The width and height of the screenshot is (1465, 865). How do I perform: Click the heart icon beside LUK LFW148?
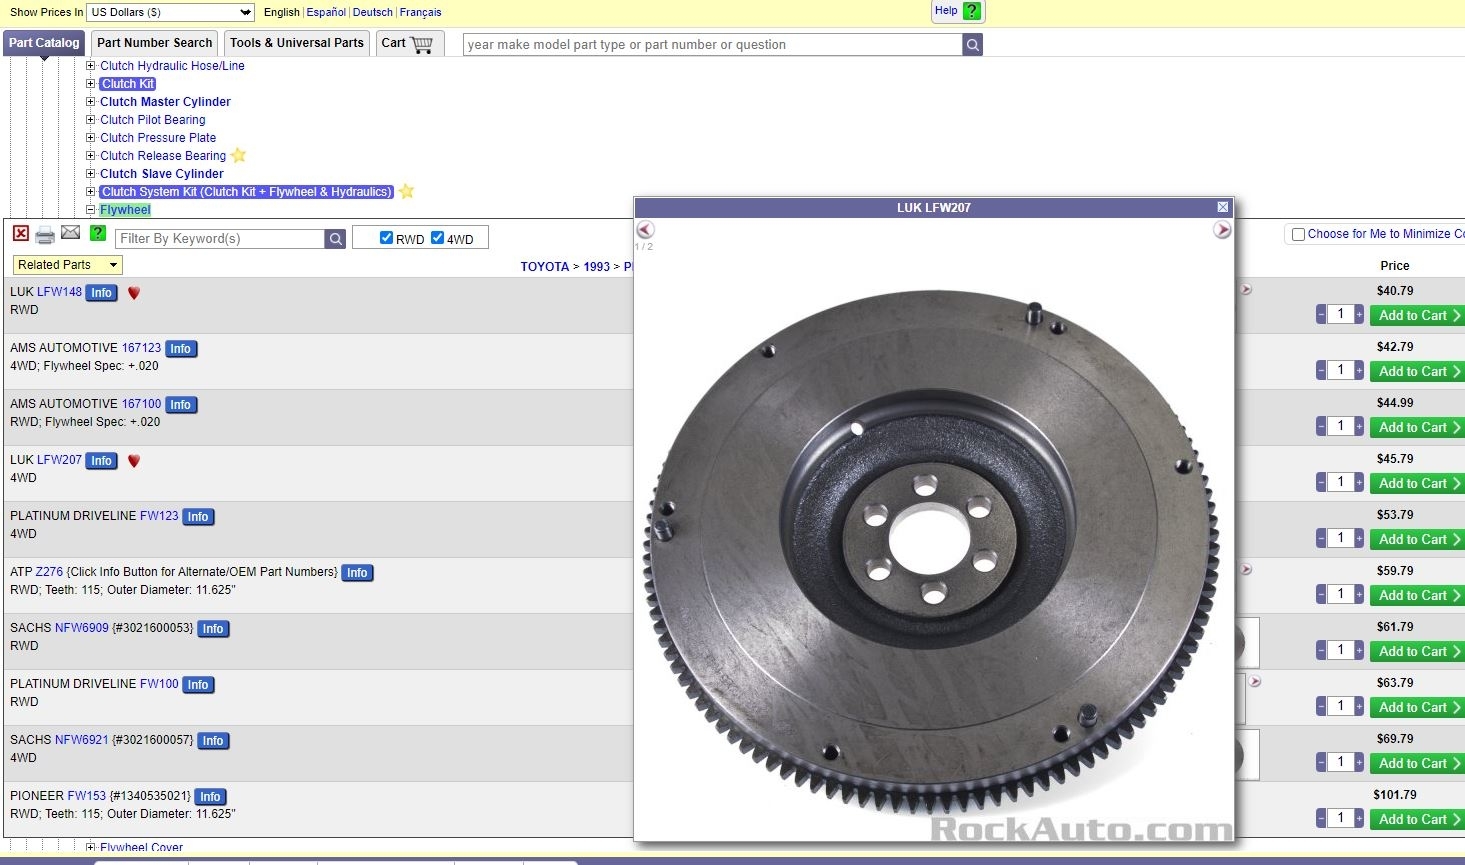134,293
